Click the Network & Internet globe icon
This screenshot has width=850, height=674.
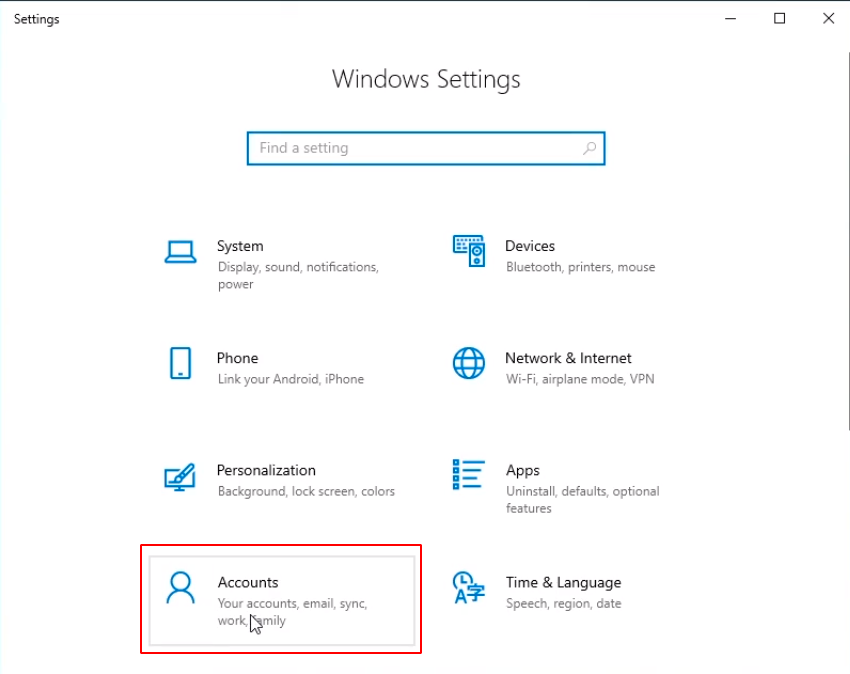[468, 363]
